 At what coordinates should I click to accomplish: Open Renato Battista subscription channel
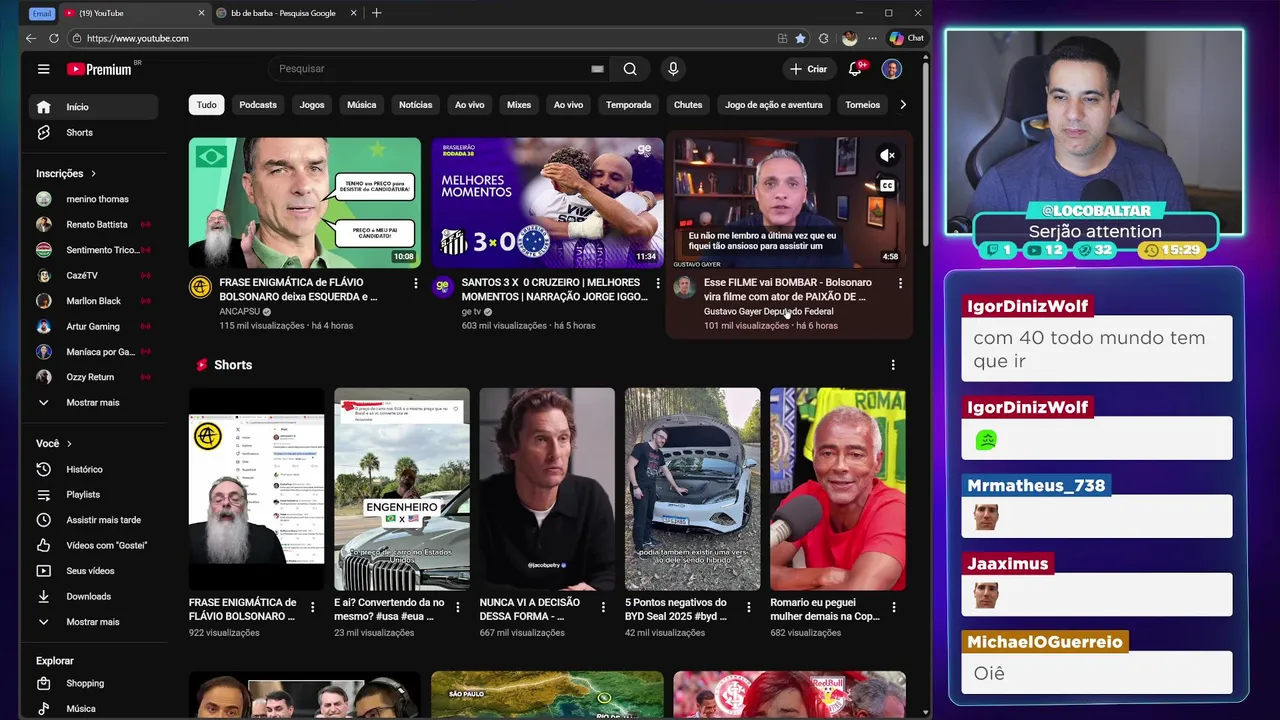point(93,225)
